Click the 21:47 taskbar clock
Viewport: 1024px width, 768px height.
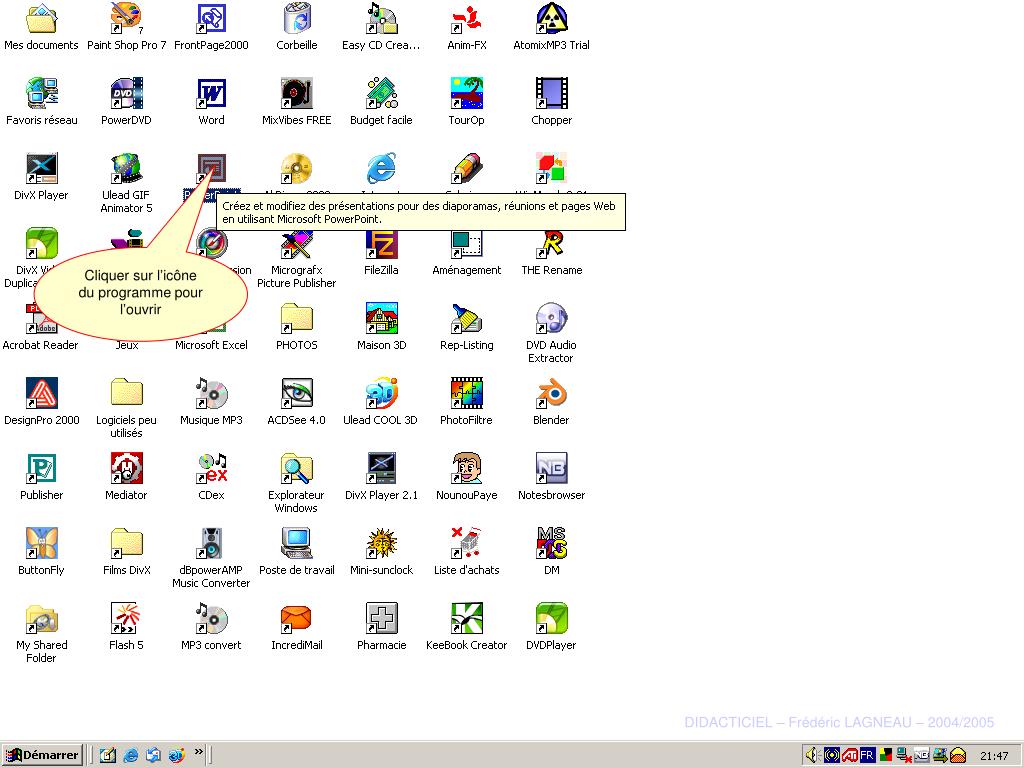[994, 756]
